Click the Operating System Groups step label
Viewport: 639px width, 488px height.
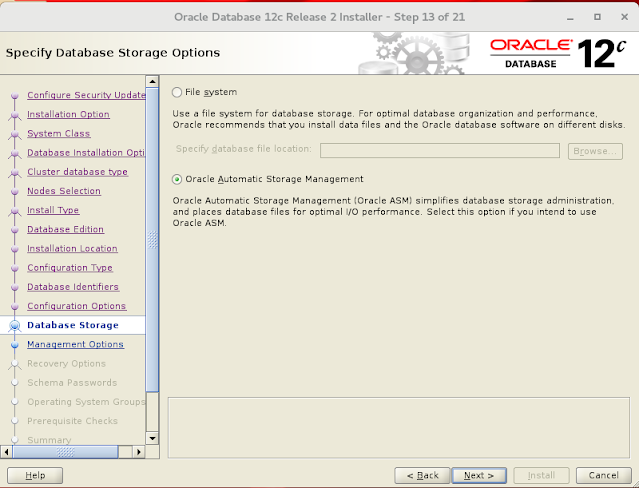86,402
